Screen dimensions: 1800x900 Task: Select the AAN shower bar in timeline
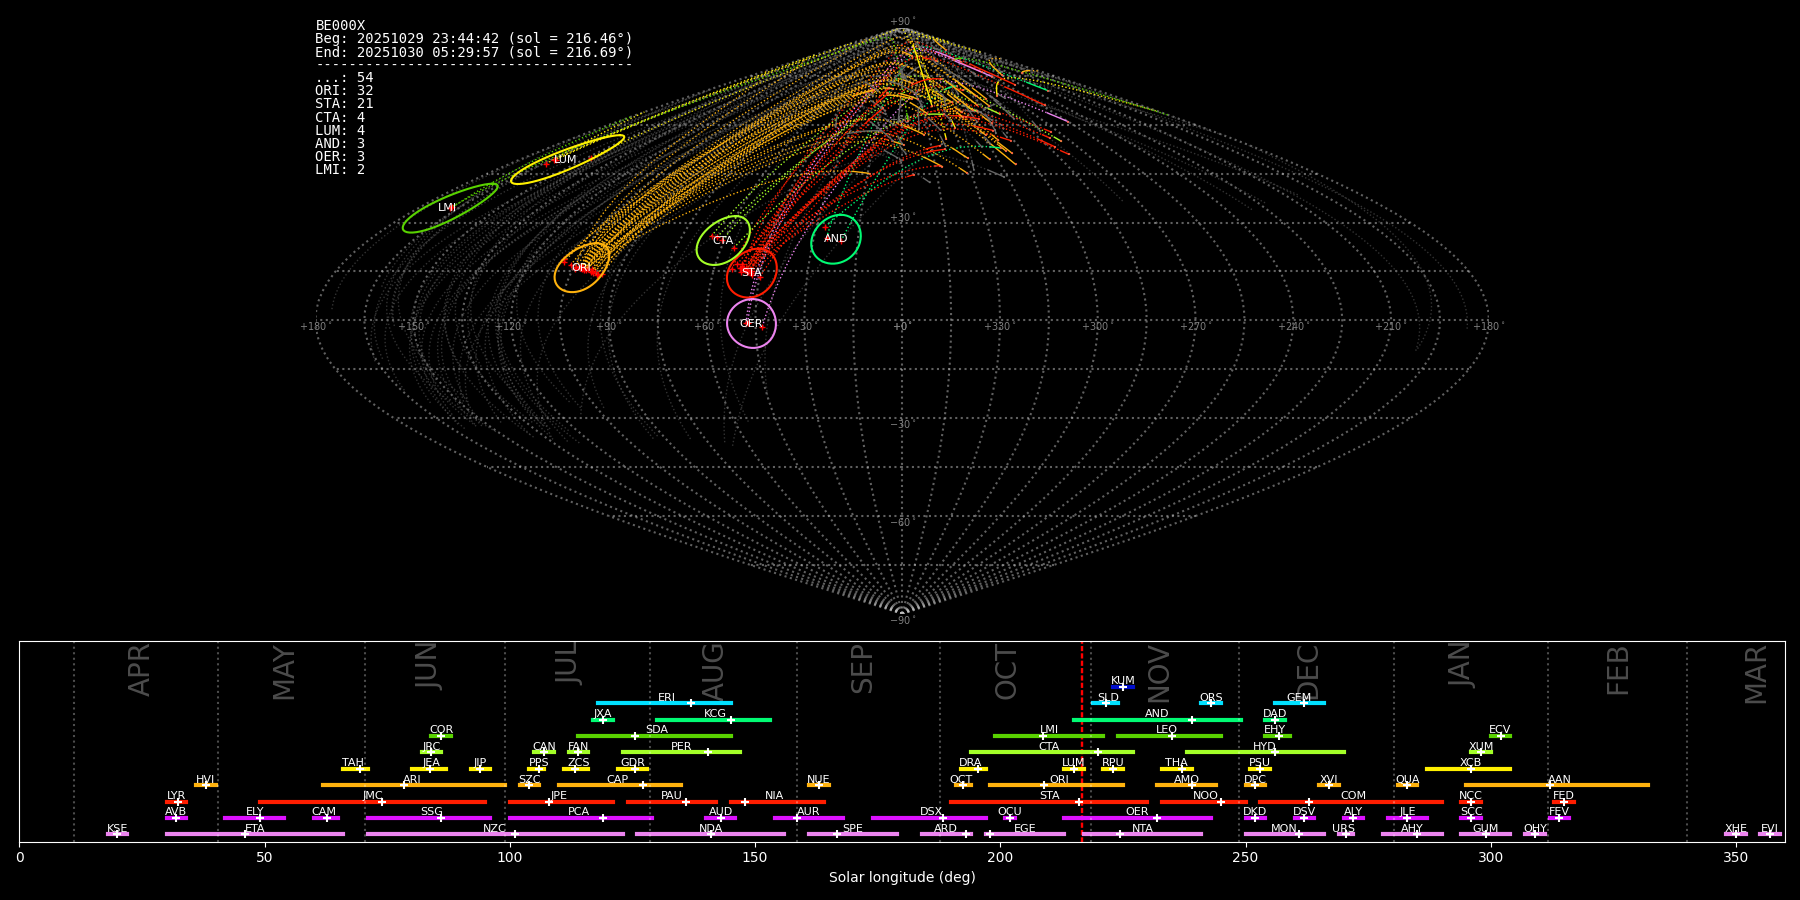point(1556,785)
